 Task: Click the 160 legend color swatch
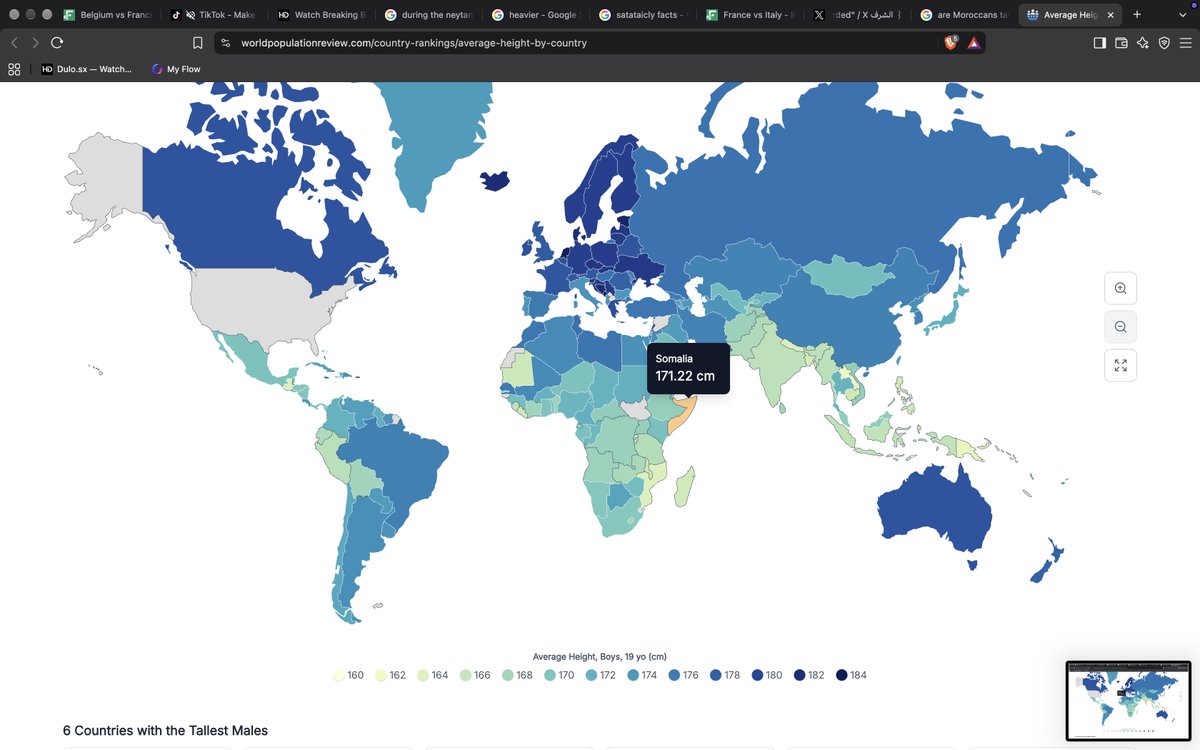338,675
